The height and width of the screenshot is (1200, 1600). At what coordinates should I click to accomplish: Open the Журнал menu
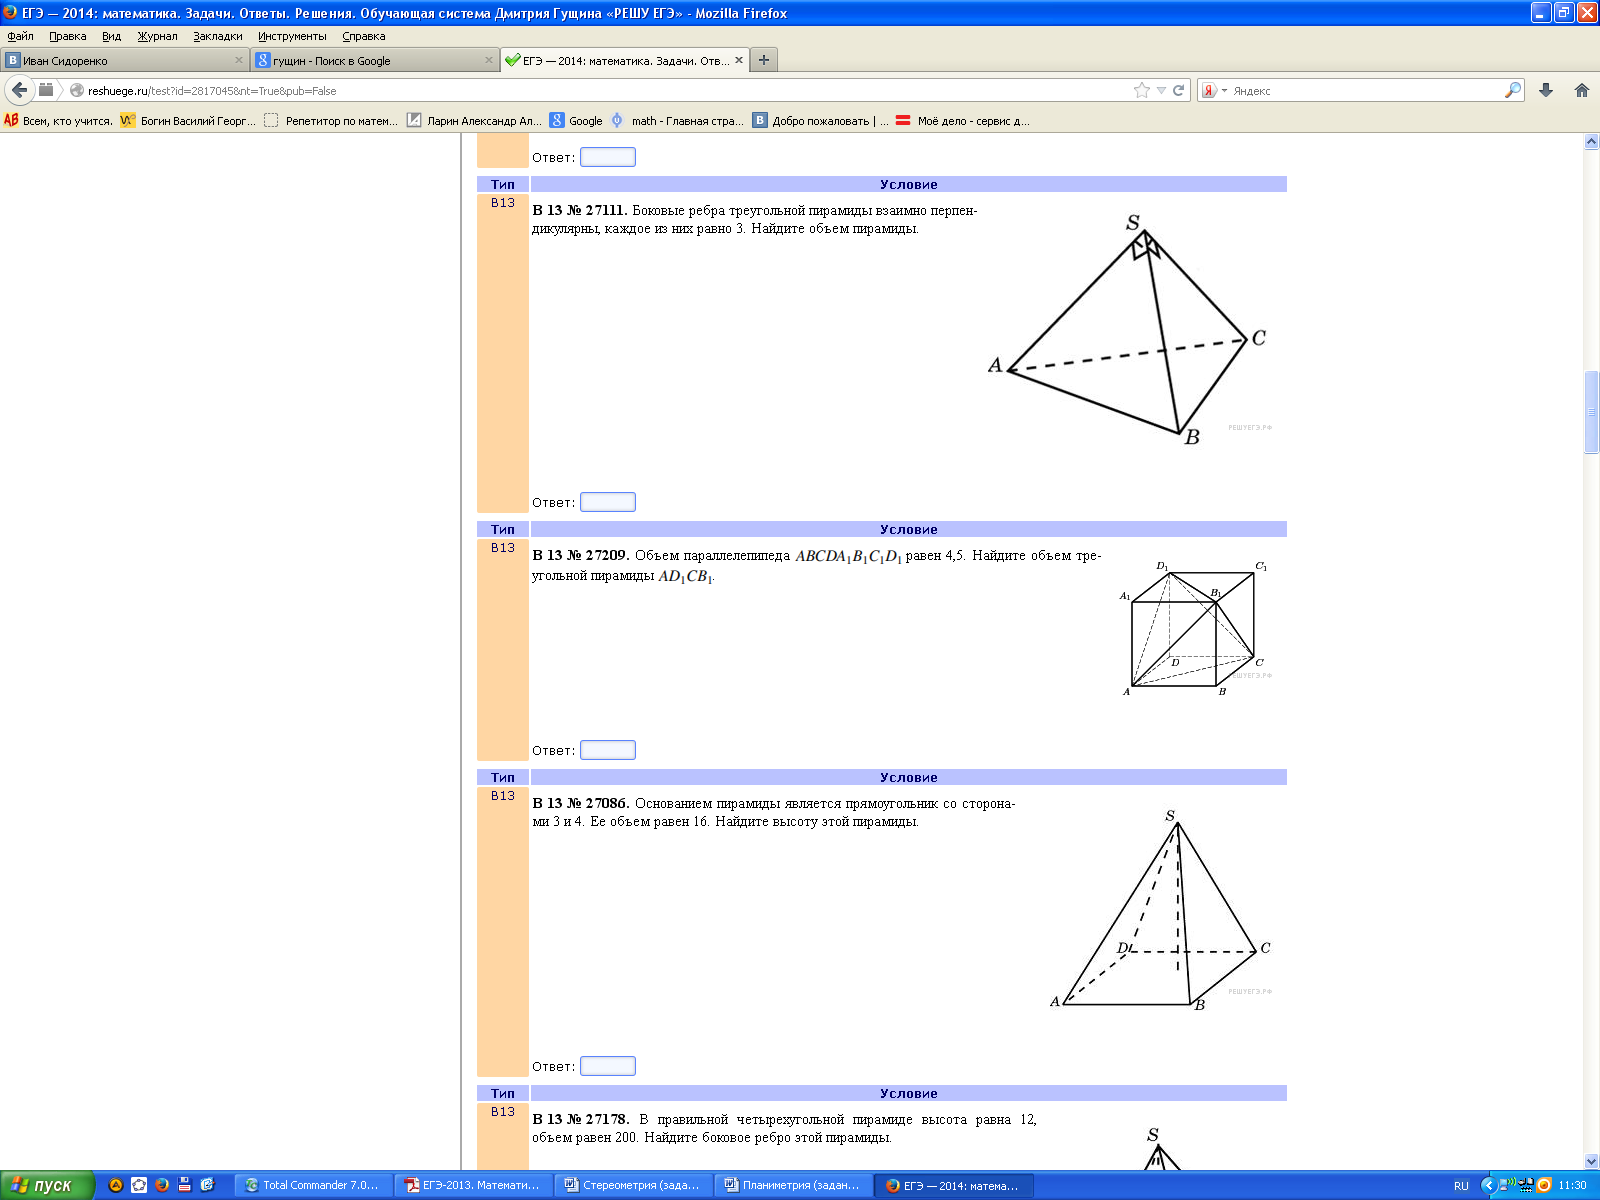pyautogui.click(x=157, y=36)
